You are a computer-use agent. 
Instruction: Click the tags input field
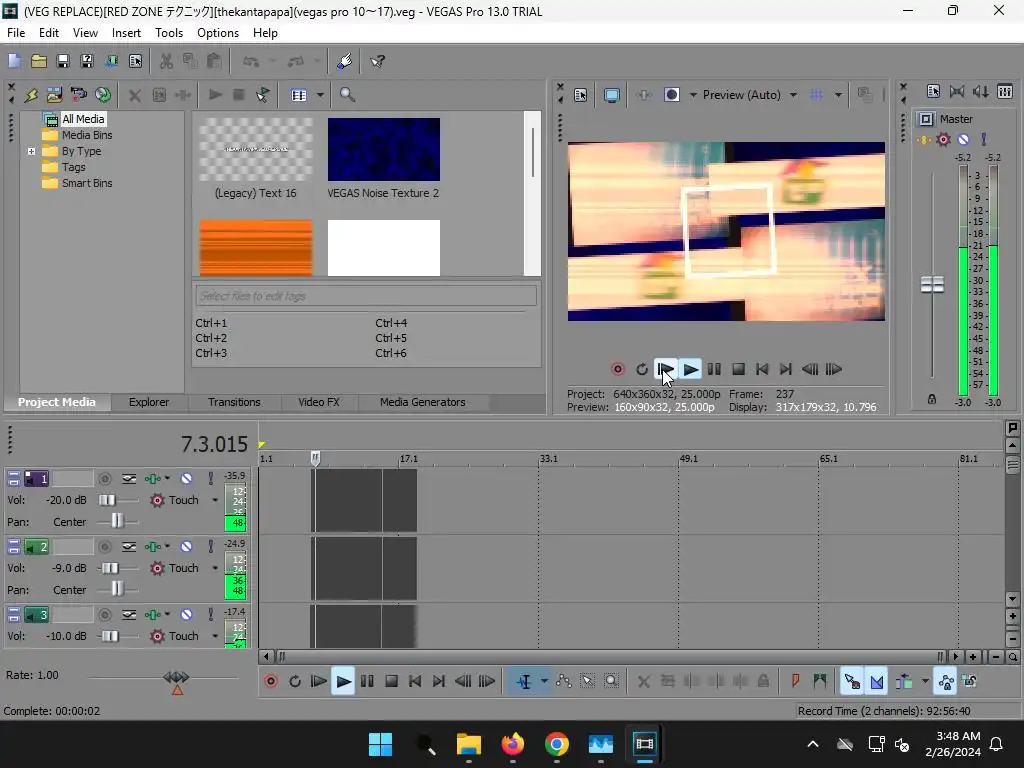[x=366, y=296]
